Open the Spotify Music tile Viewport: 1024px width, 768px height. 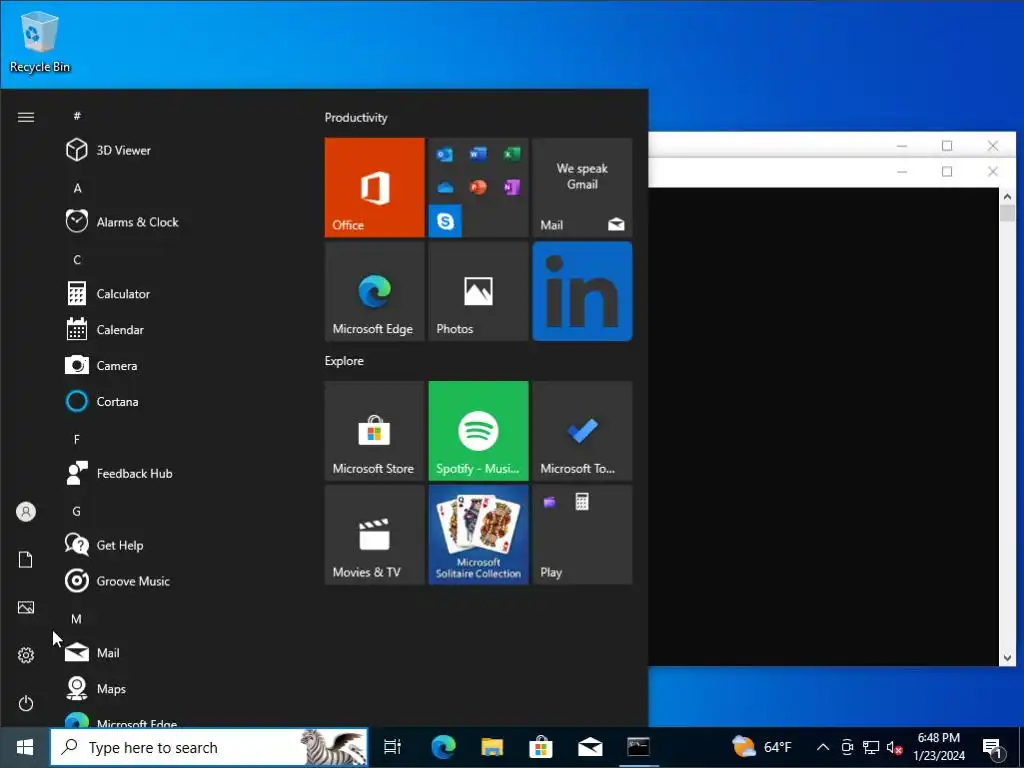(478, 431)
